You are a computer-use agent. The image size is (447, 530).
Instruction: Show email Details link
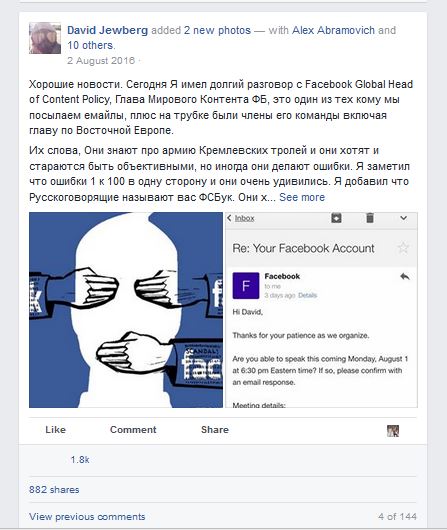(307, 295)
